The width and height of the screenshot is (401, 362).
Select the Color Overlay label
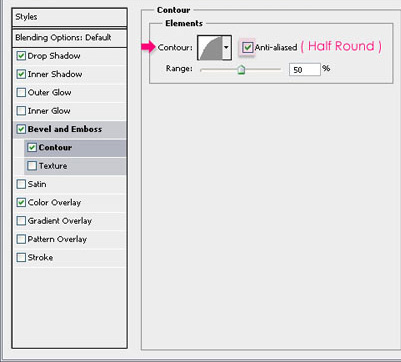coord(54,203)
